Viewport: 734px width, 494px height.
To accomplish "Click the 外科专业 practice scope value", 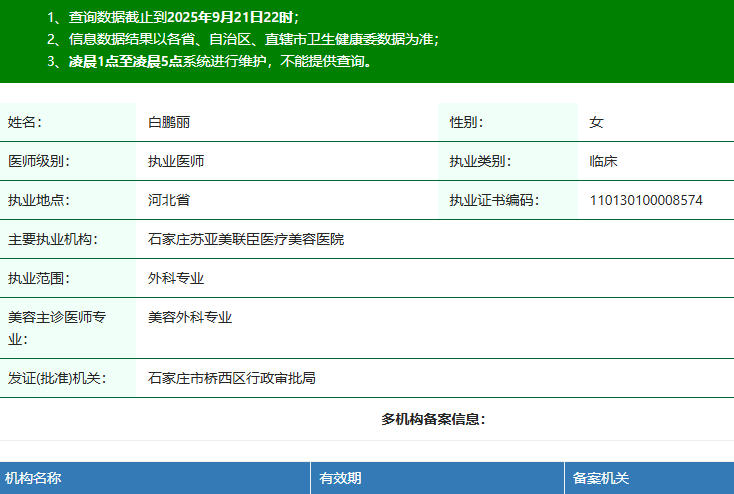I will [x=176, y=278].
